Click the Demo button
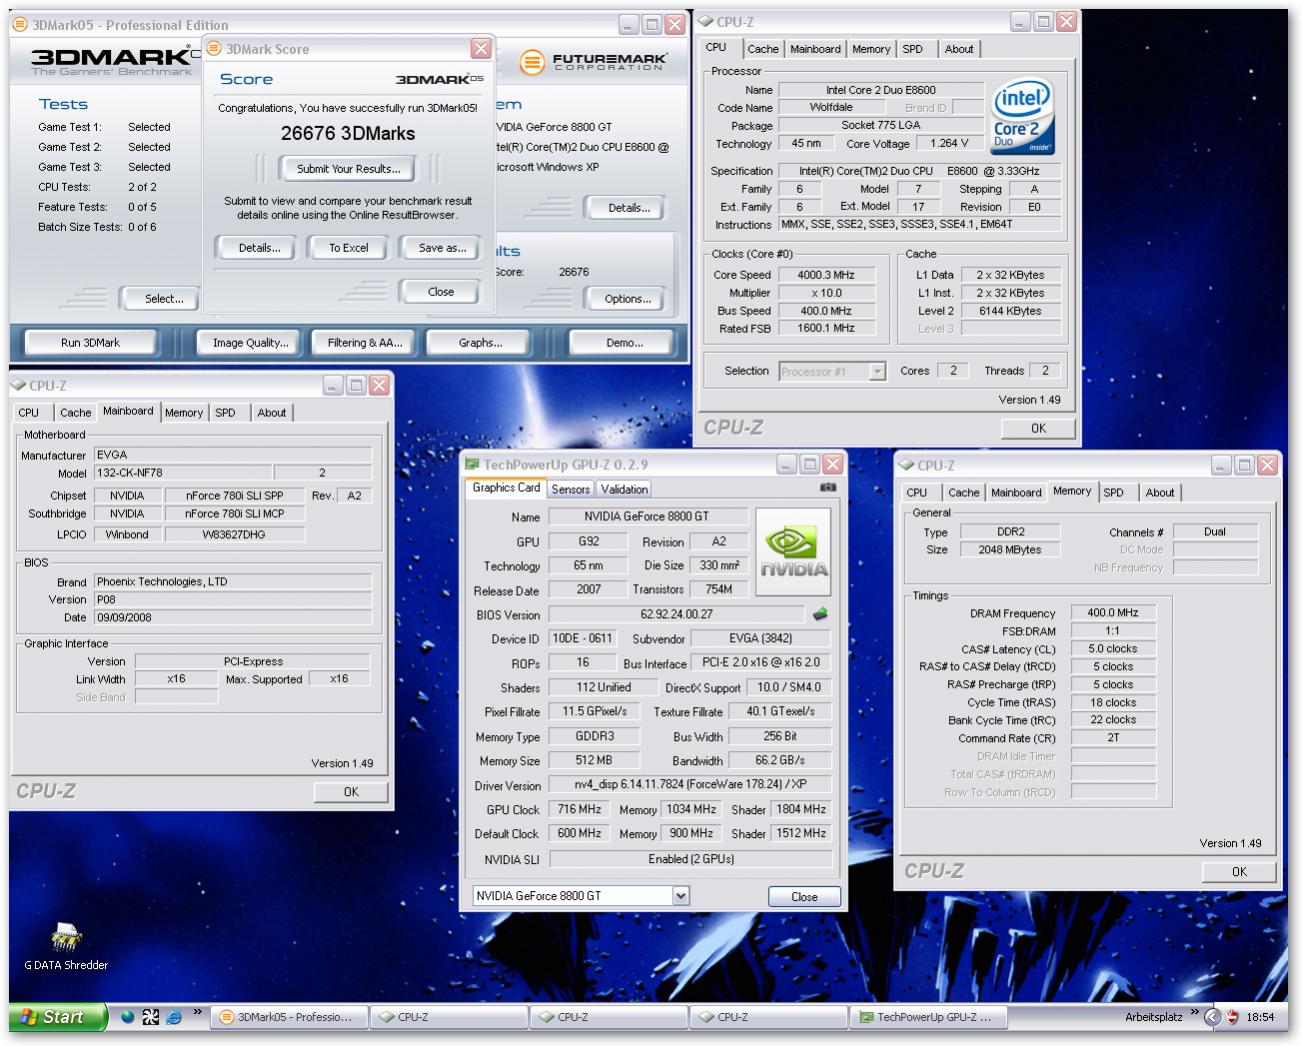This screenshot has height=1046, width=1302. (625, 343)
